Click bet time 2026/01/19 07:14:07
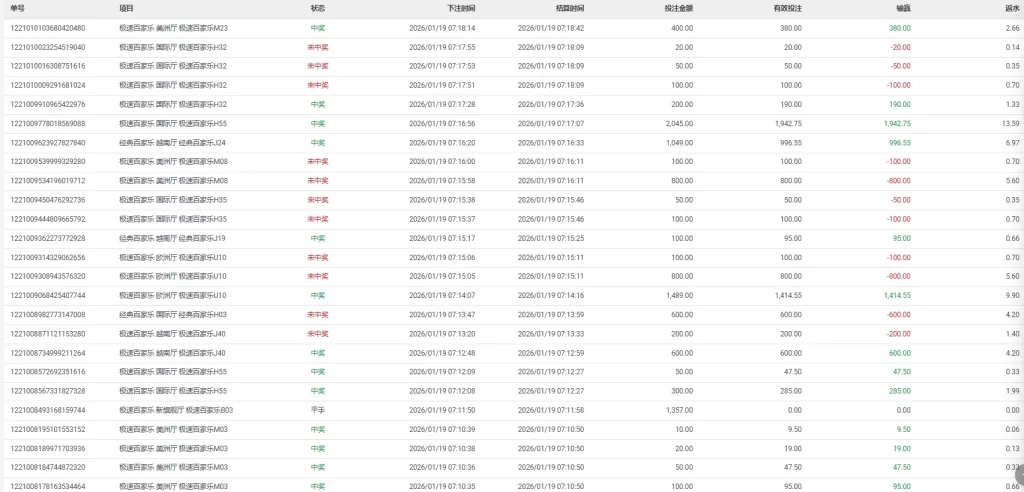 click(x=442, y=296)
